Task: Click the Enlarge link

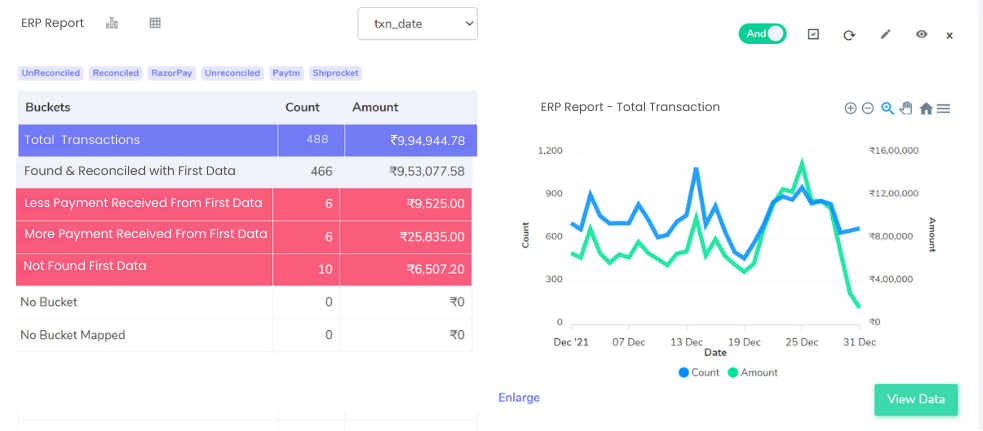Action: [519, 398]
